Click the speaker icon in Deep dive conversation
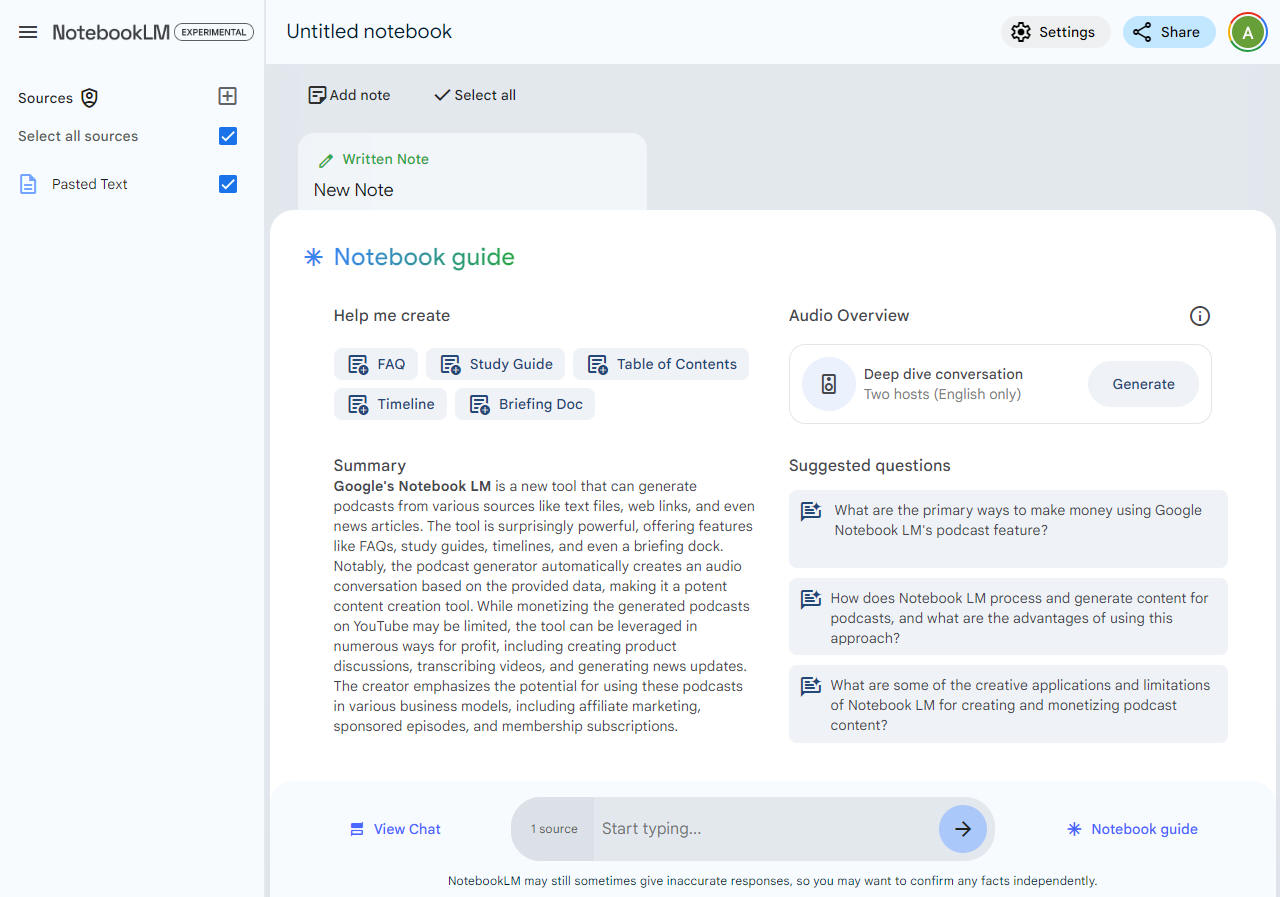 click(x=829, y=384)
